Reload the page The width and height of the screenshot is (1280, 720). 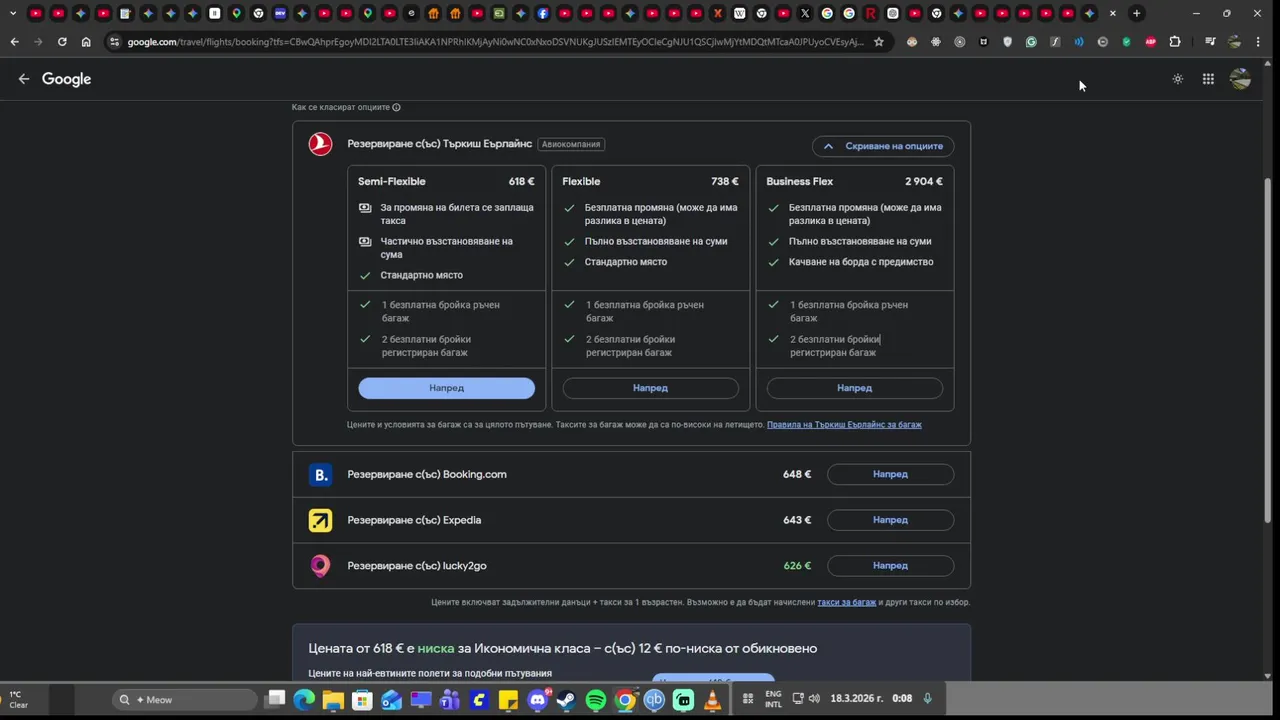coord(62,42)
